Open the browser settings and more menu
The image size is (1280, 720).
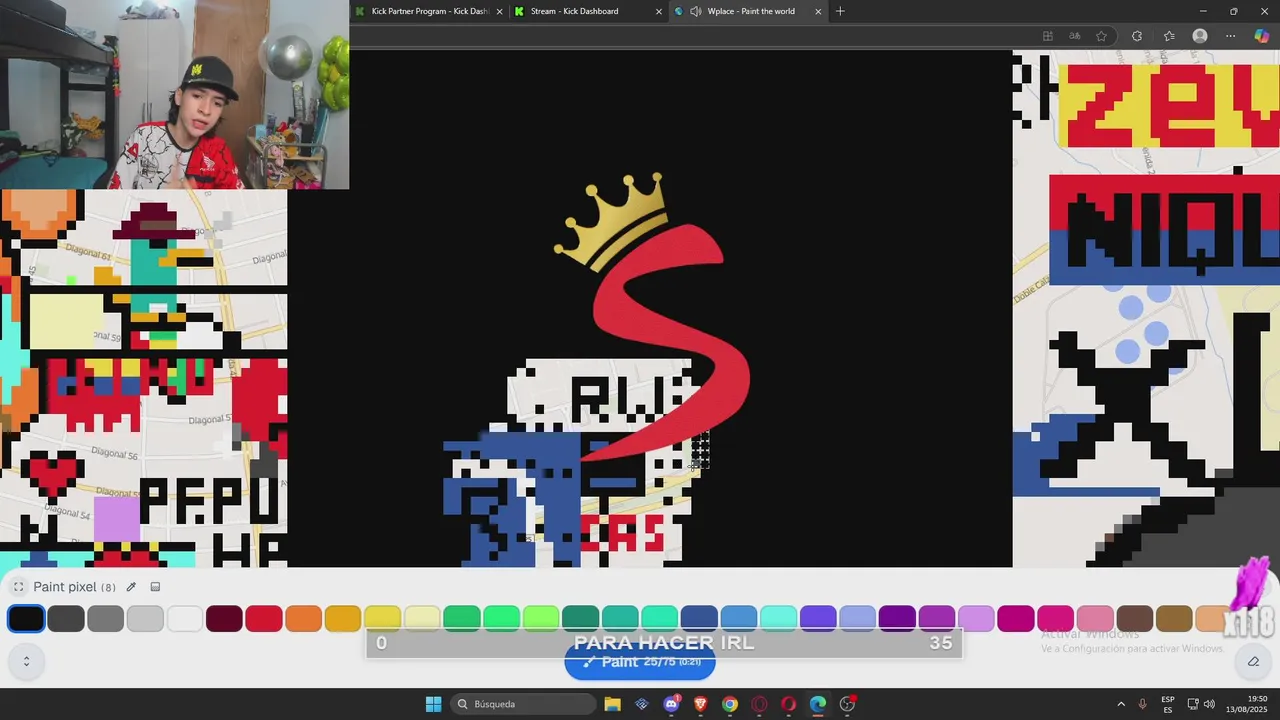pos(1231,36)
